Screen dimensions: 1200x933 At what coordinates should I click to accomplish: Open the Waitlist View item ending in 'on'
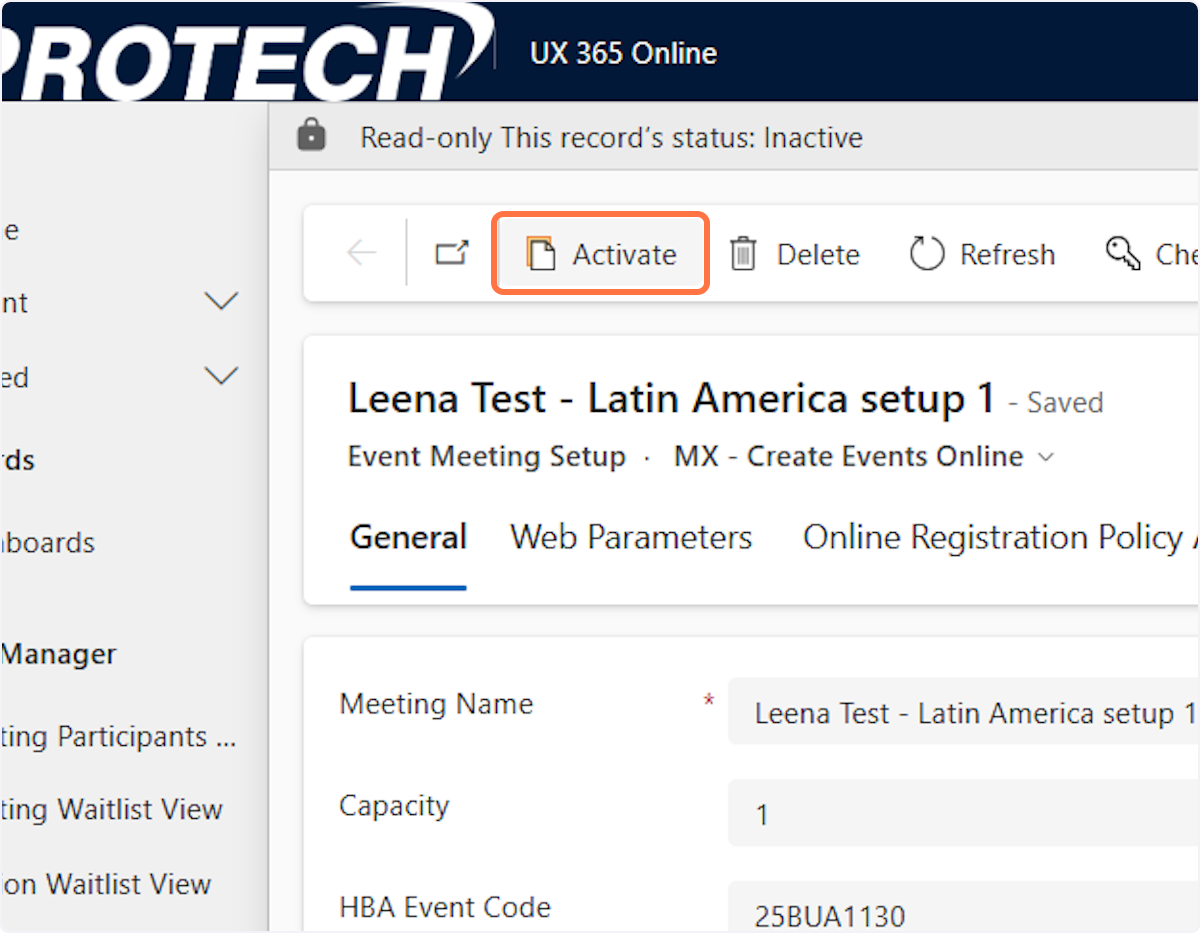point(105,884)
